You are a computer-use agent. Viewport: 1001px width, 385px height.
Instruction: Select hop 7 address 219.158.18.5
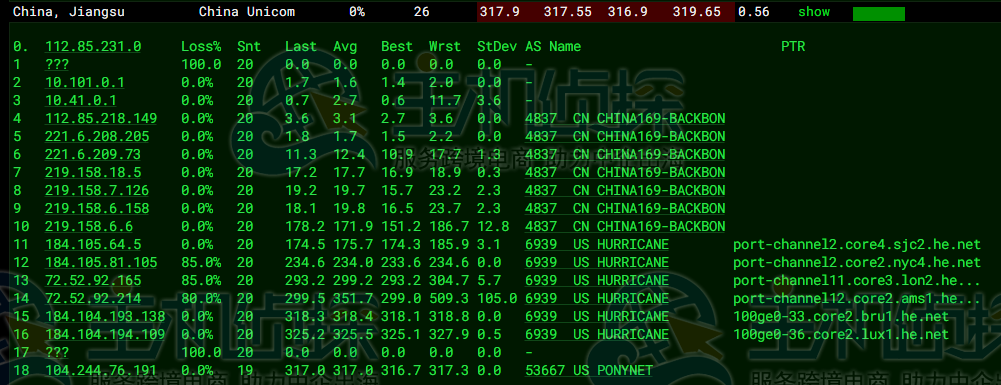coord(93,172)
